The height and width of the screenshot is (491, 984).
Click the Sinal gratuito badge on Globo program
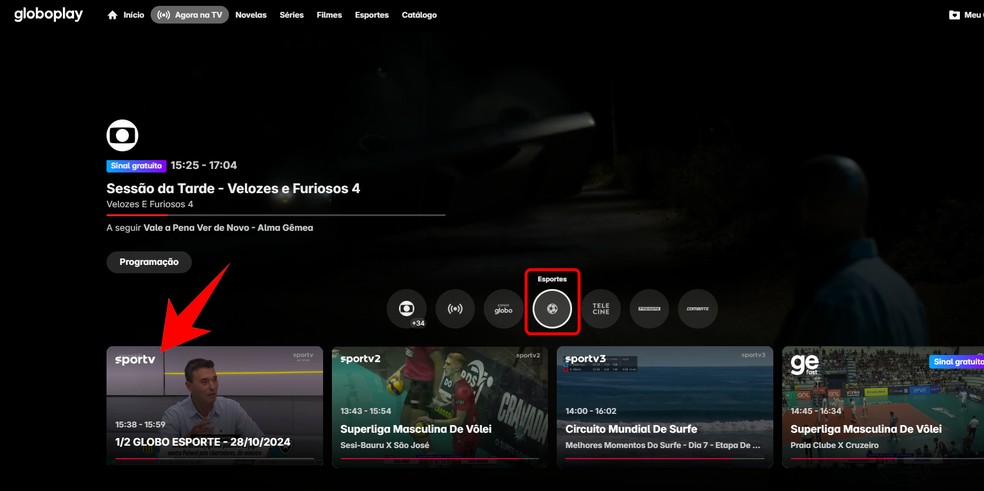pos(136,166)
